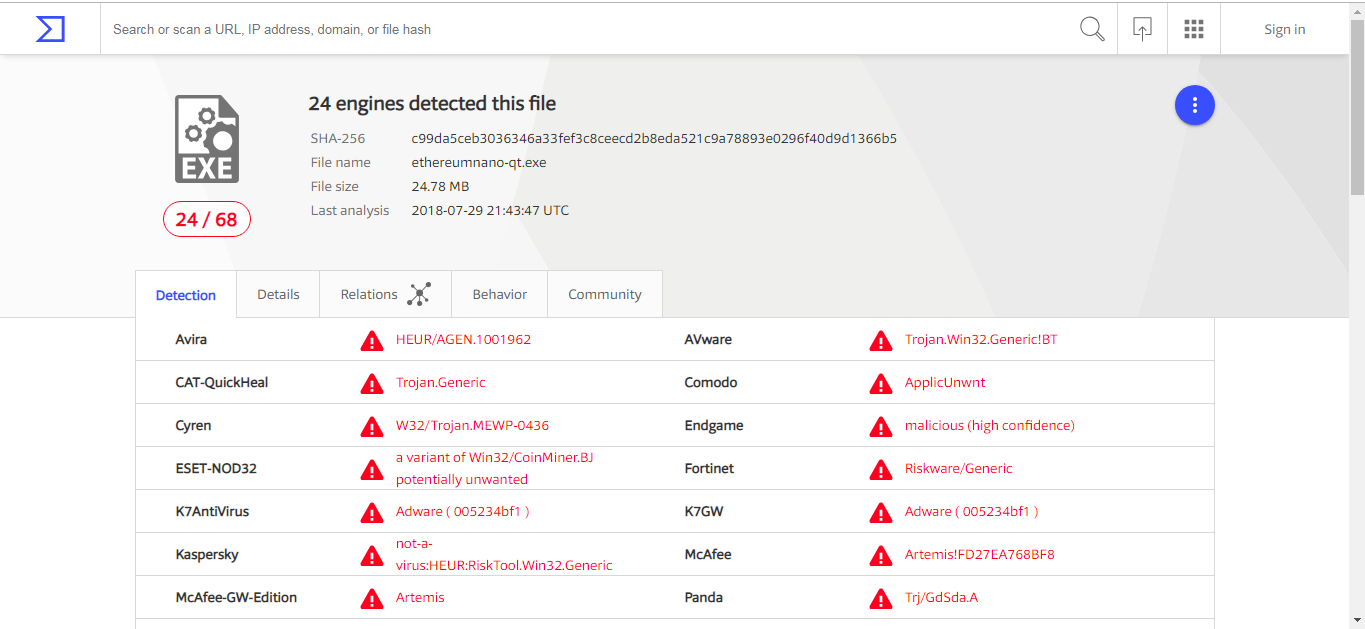
Task: Click the warning icon for Fortinet
Action: pos(881,470)
